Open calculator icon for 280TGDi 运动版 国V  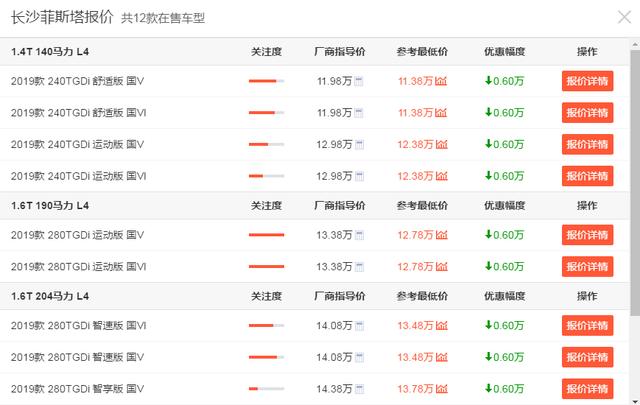[x=359, y=235]
